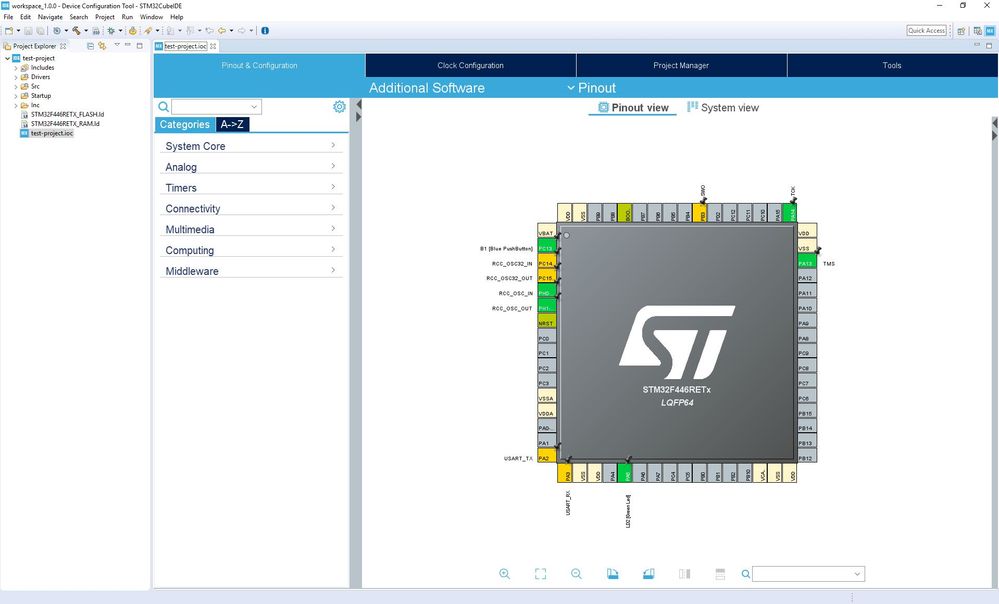Open the Device Configuration perspective icon

(990, 31)
